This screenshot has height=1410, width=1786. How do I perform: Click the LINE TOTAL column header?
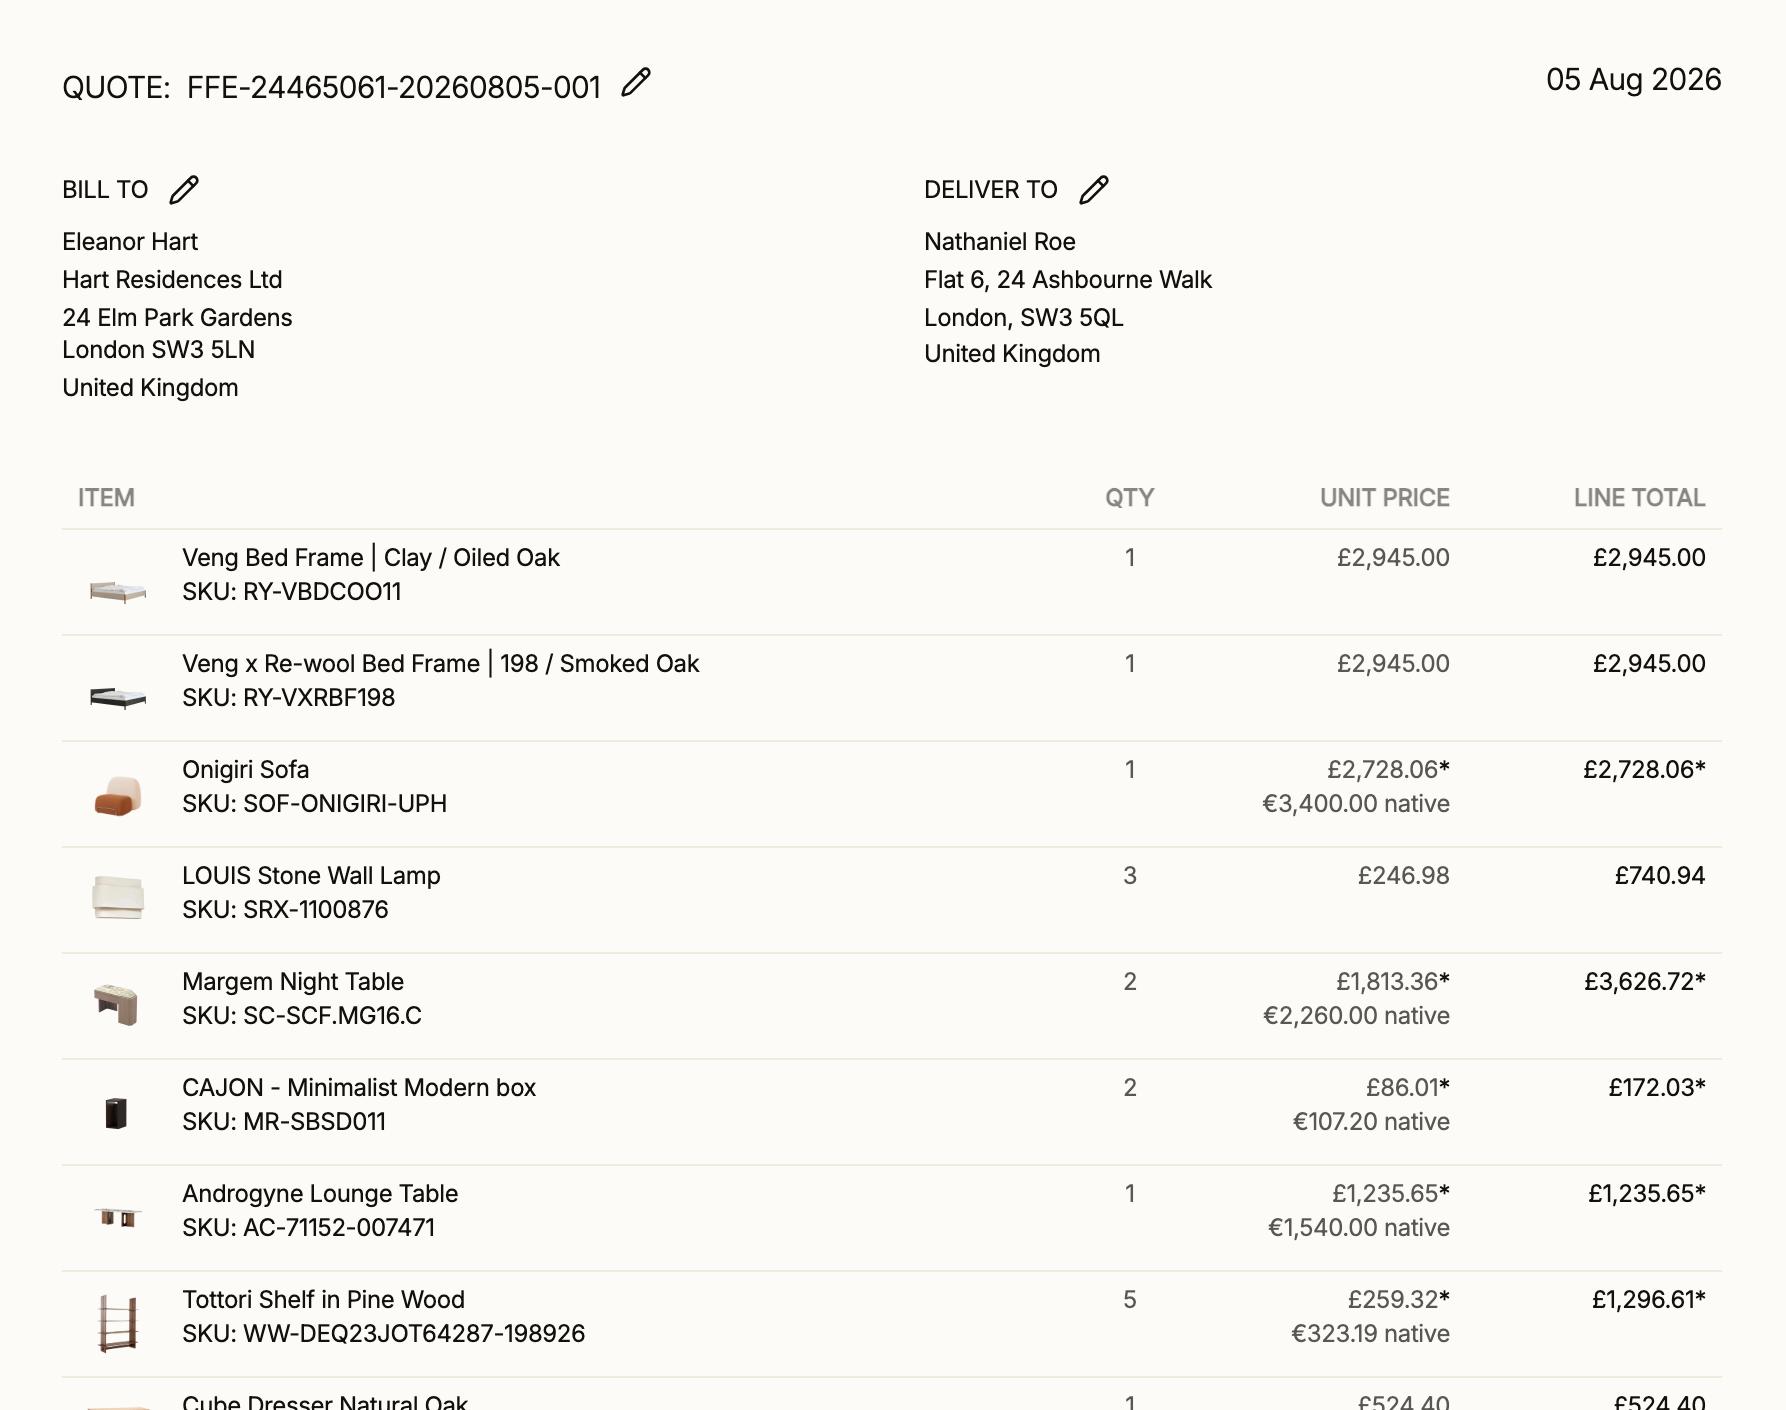click(x=1640, y=498)
